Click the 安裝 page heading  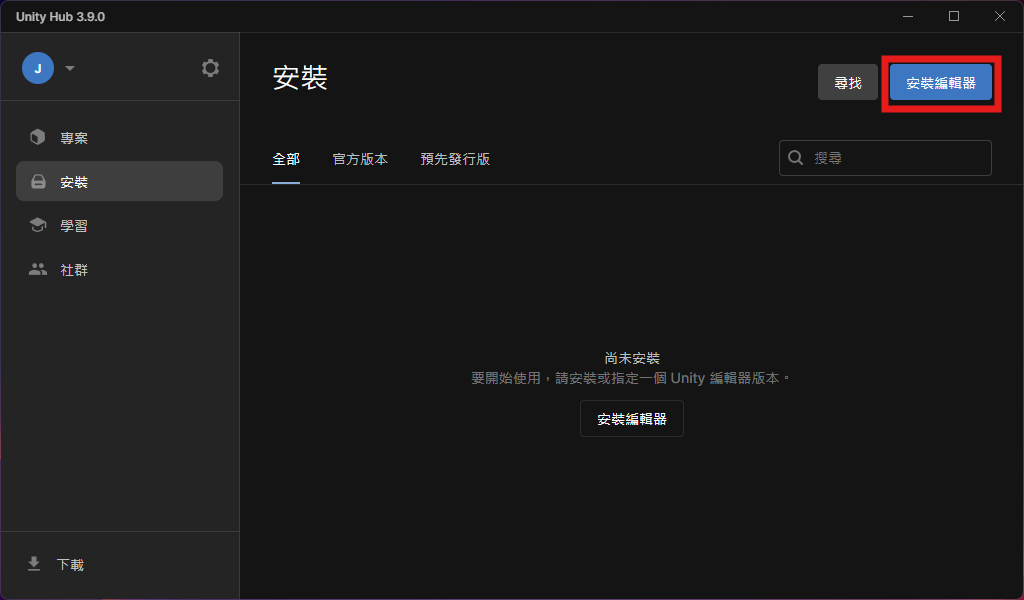[x=300, y=78]
